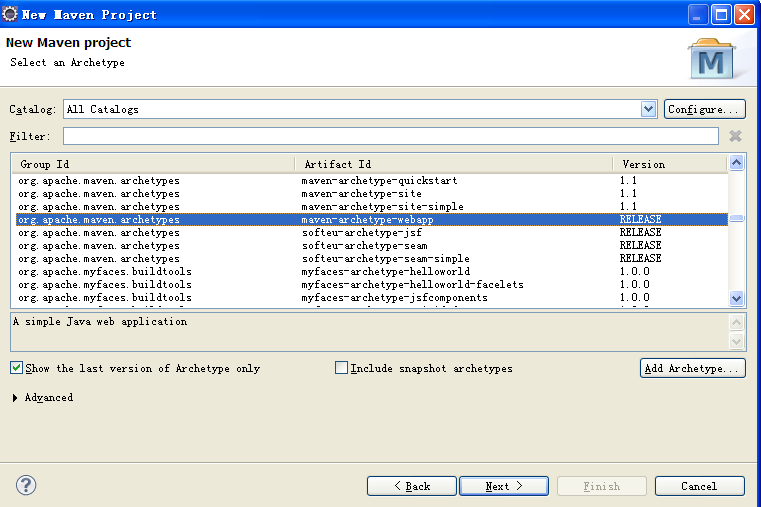Expand the Advanced section
This screenshot has width=761, height=507.
15,398
